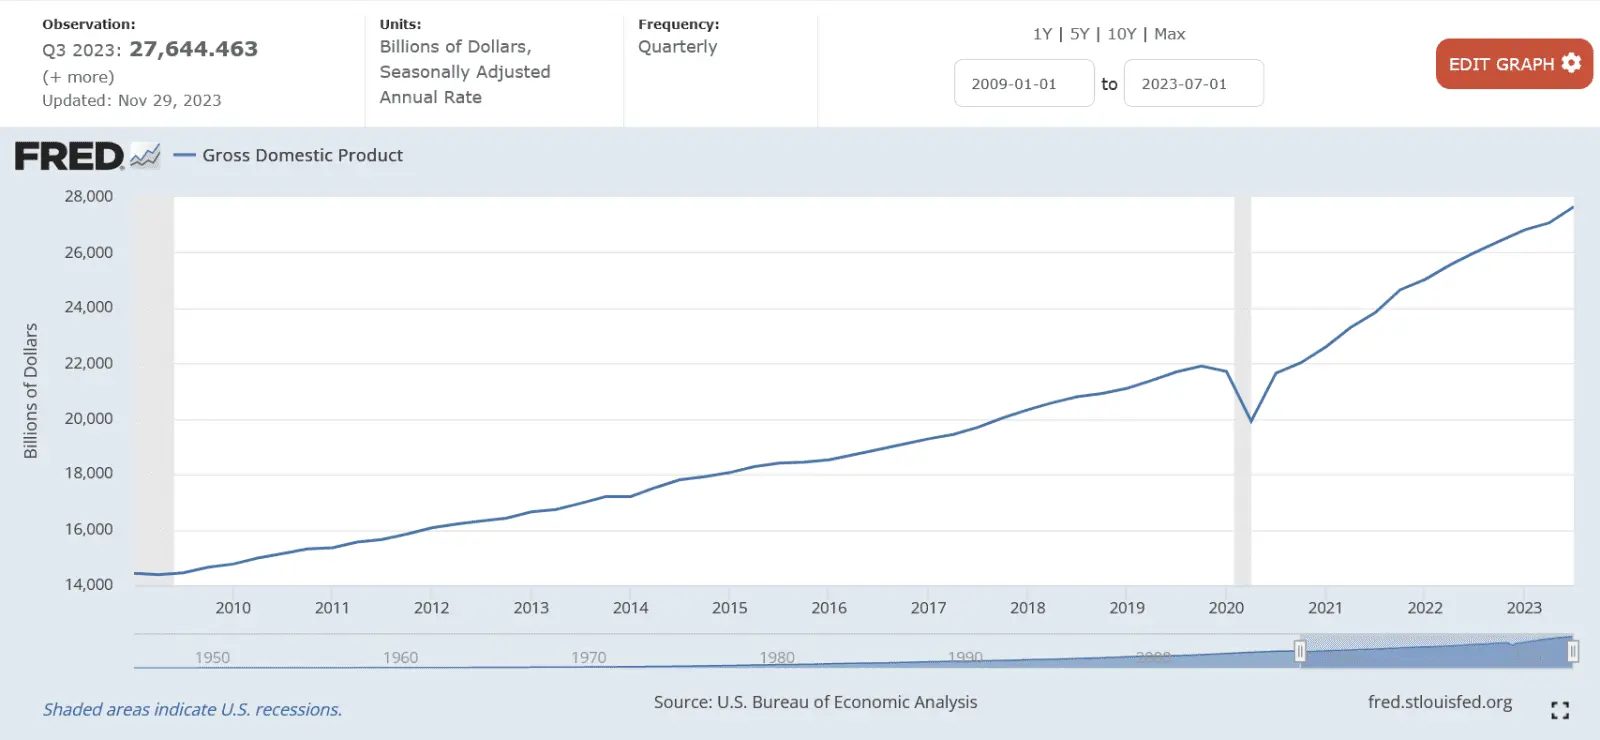Viewport: 1600px width, 740px height.
Task: Click the right handle of range slider
Action: [1573, 652]
